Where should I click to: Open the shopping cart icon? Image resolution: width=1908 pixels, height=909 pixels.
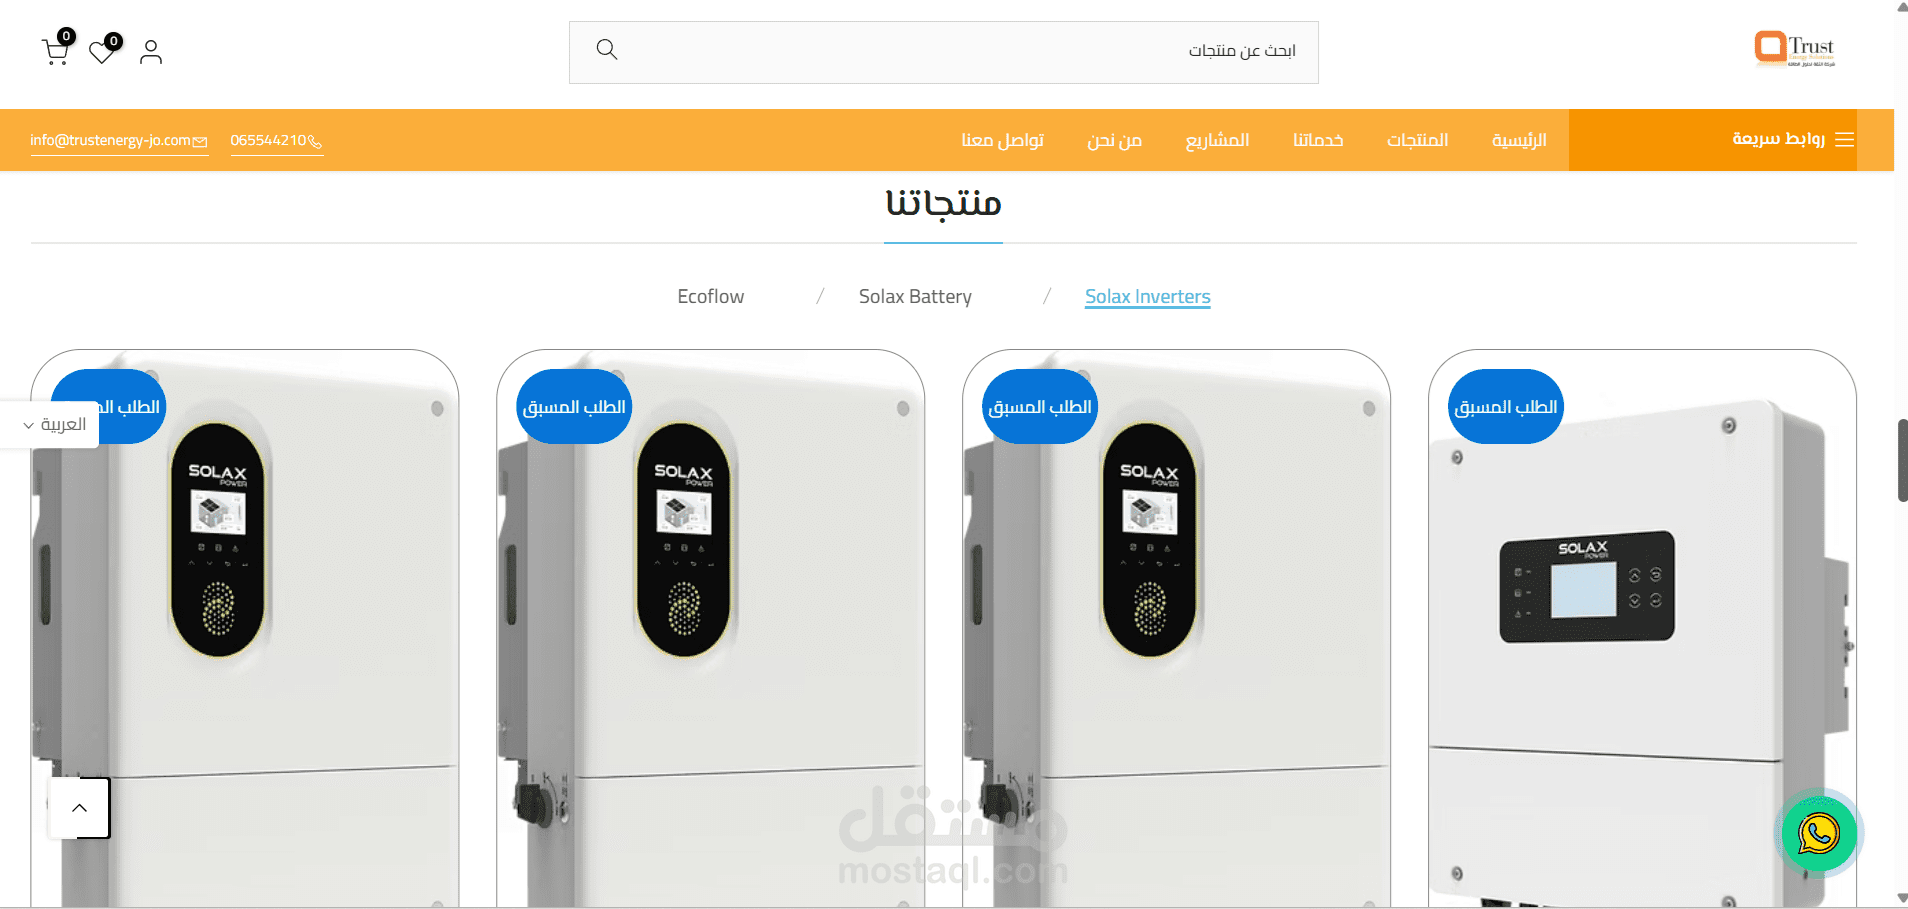[57, 50]
